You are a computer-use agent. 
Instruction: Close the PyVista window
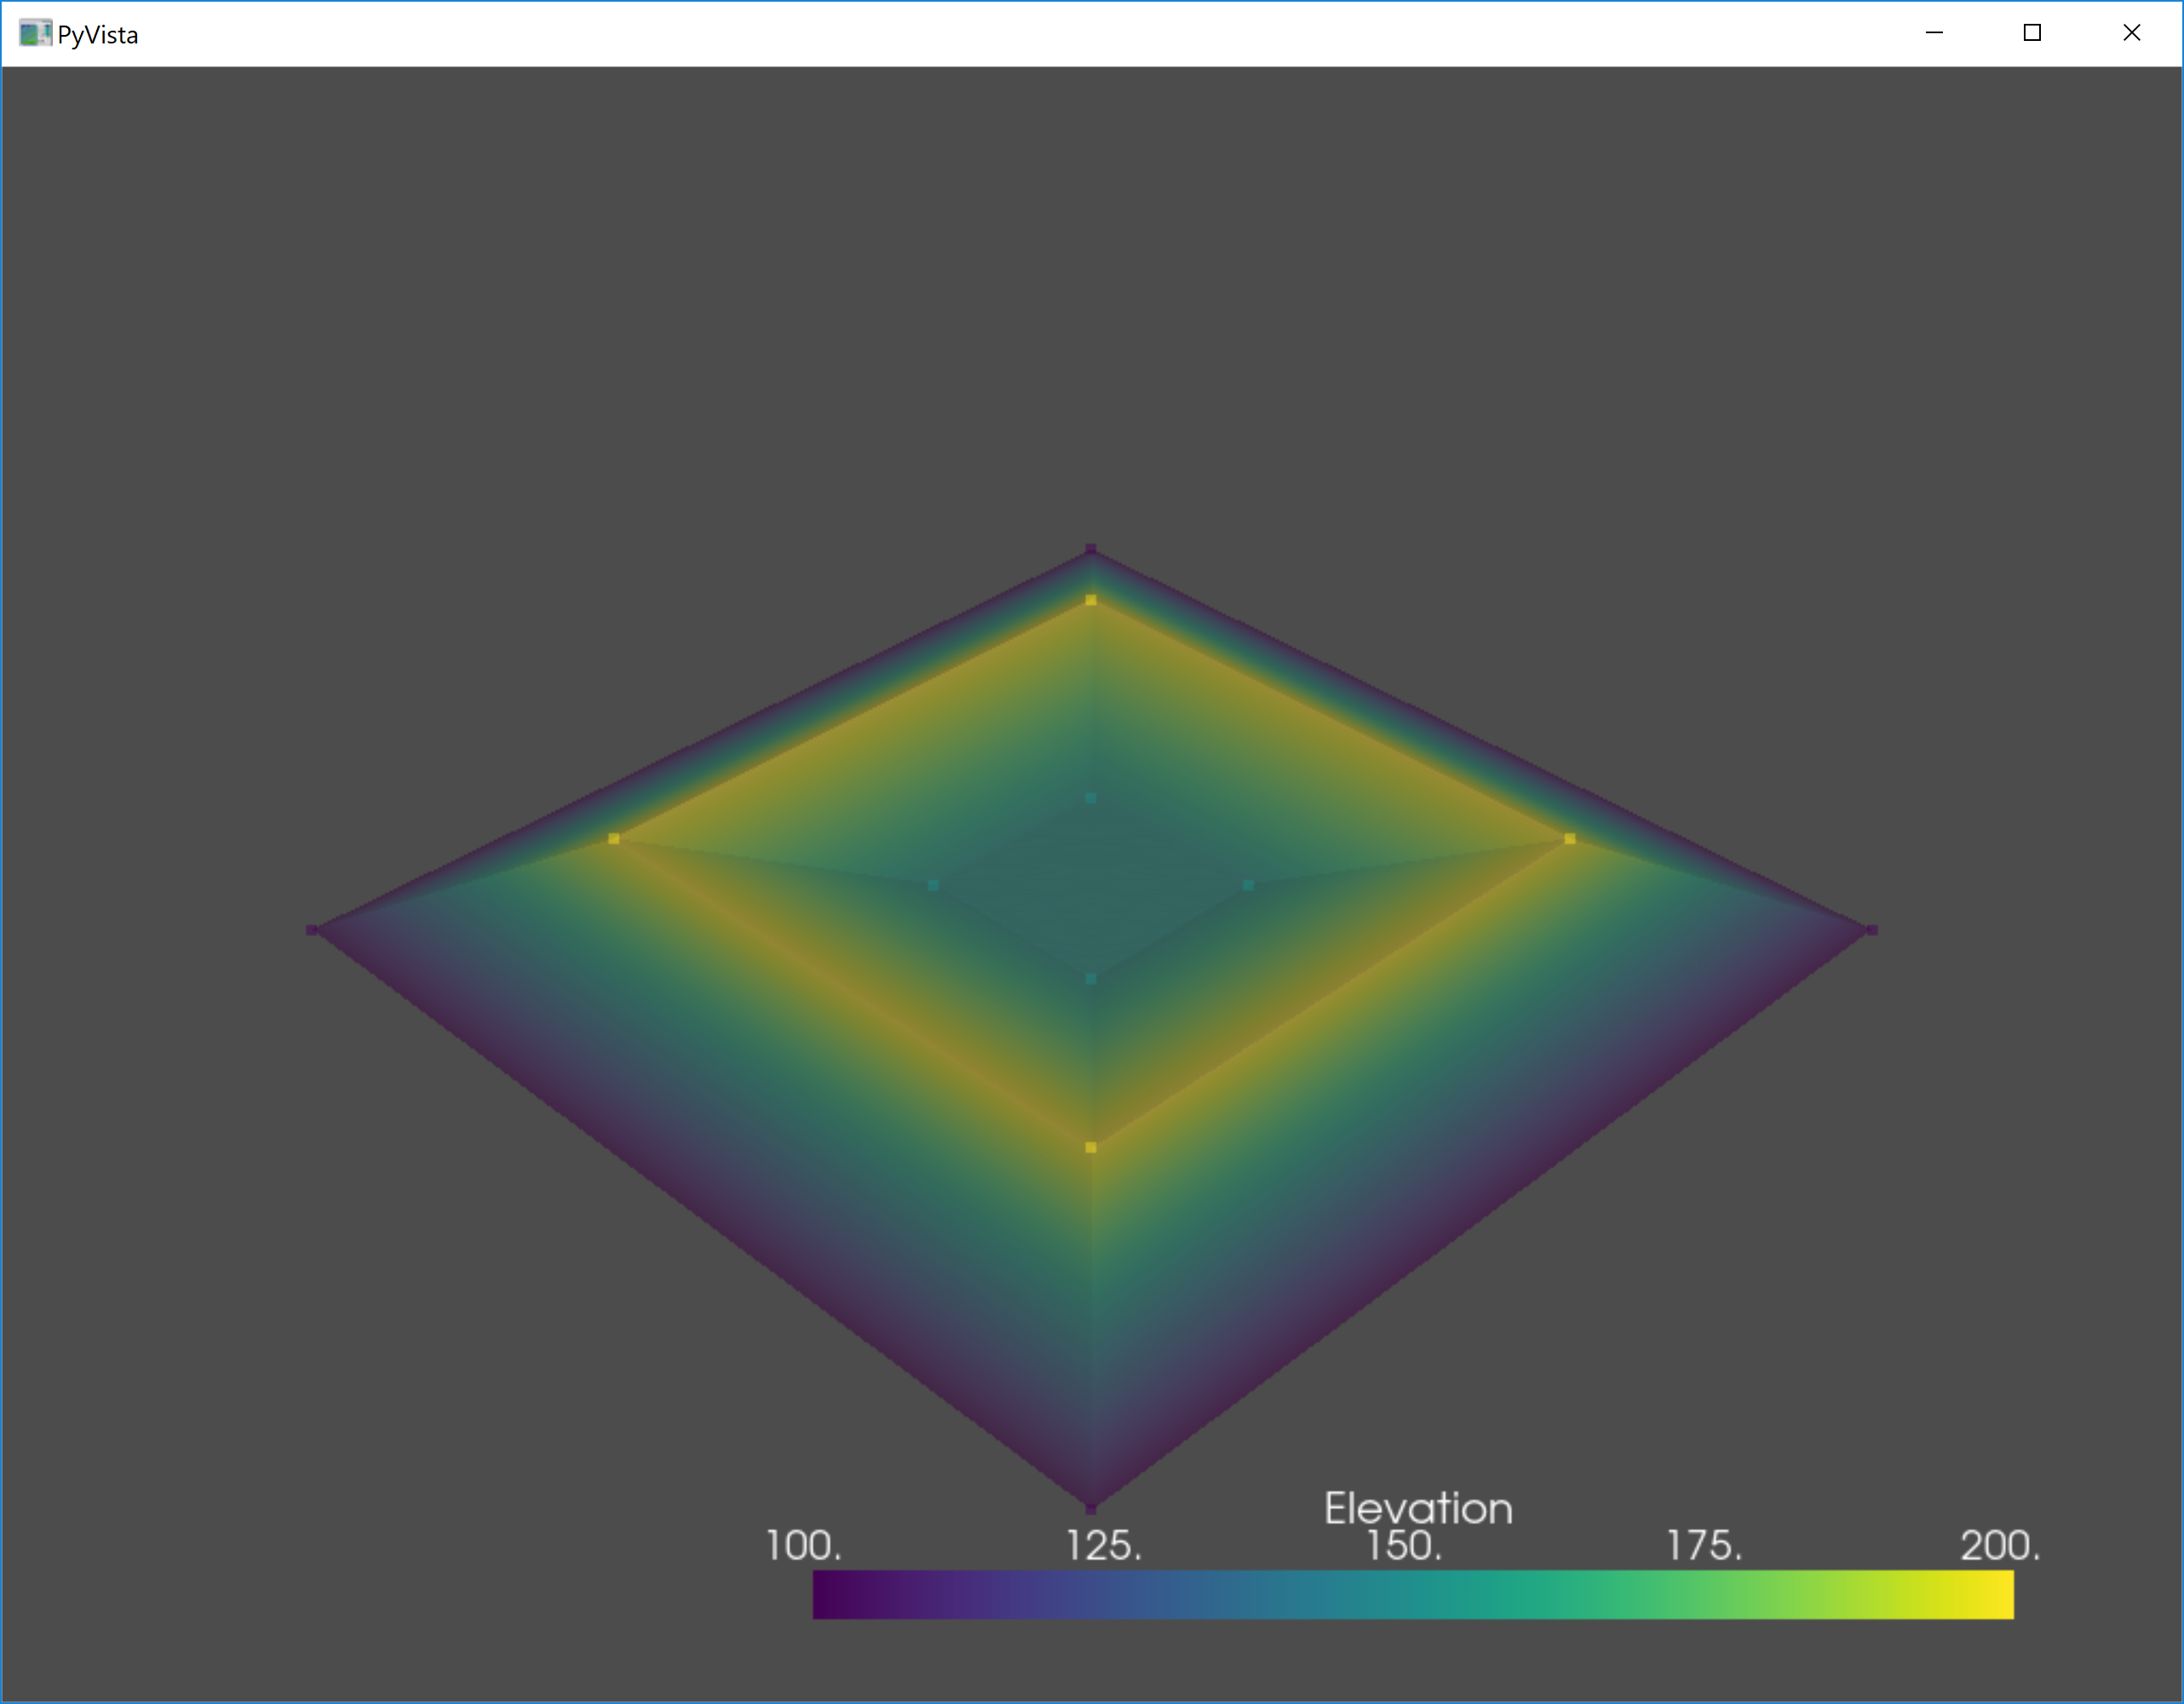[x=2131, y=33]
